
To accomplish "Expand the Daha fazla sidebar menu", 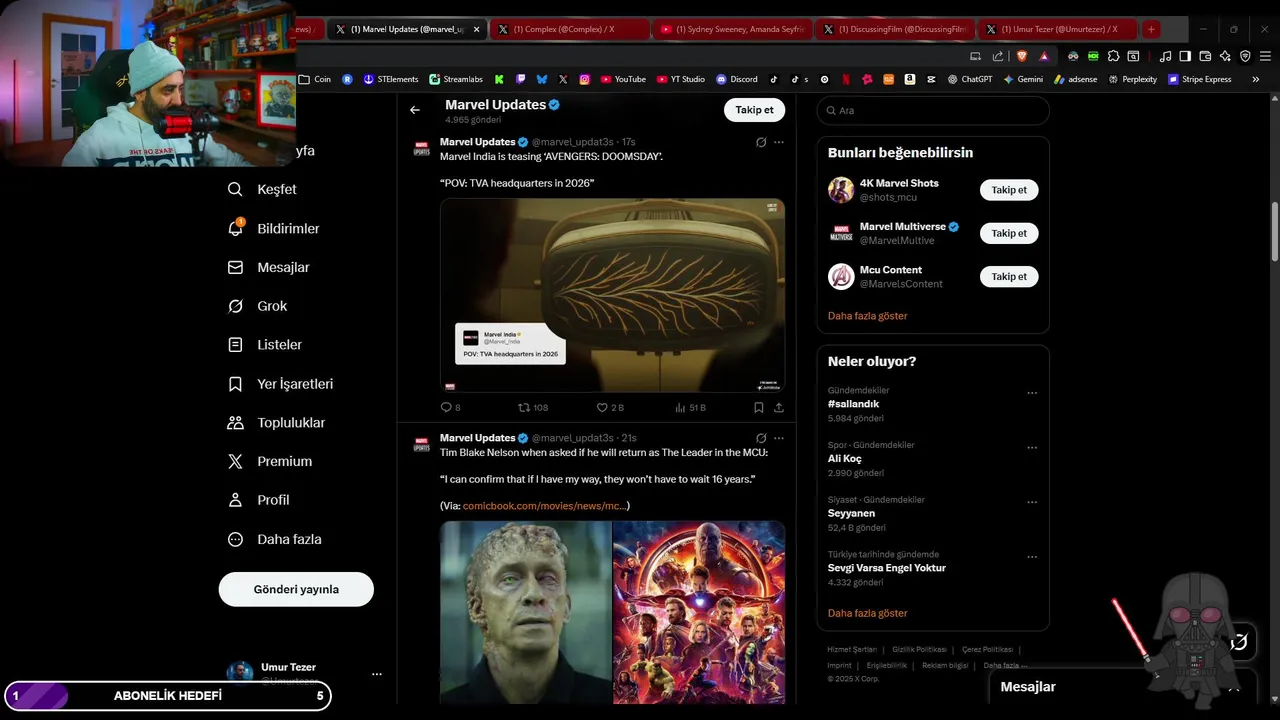I will 275,539.
